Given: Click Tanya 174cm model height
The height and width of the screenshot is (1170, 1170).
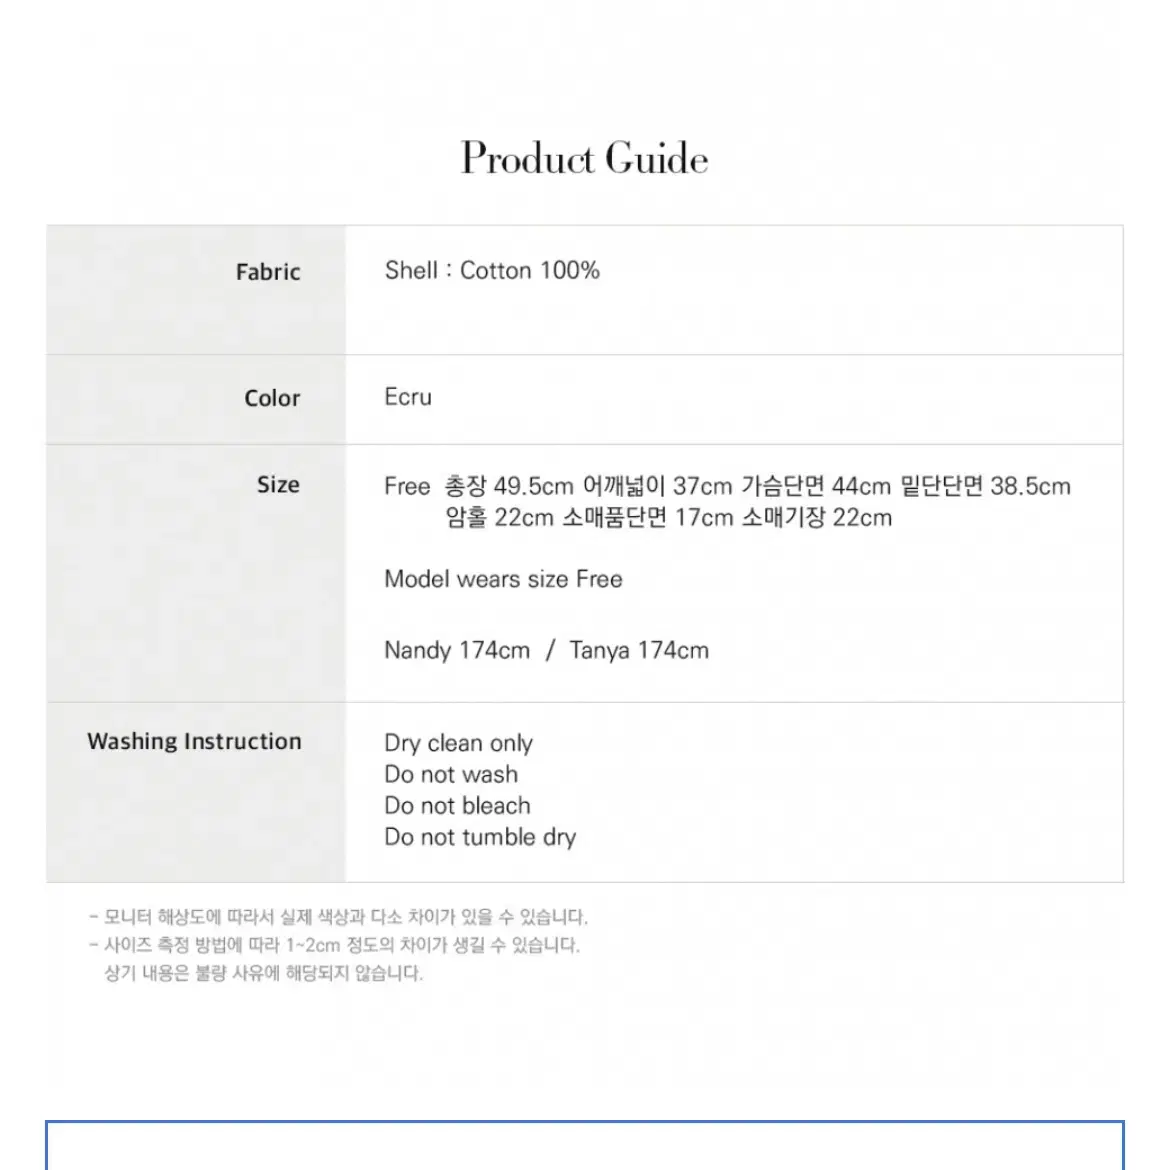Looking at the screenshot, I should pos(639,651).
